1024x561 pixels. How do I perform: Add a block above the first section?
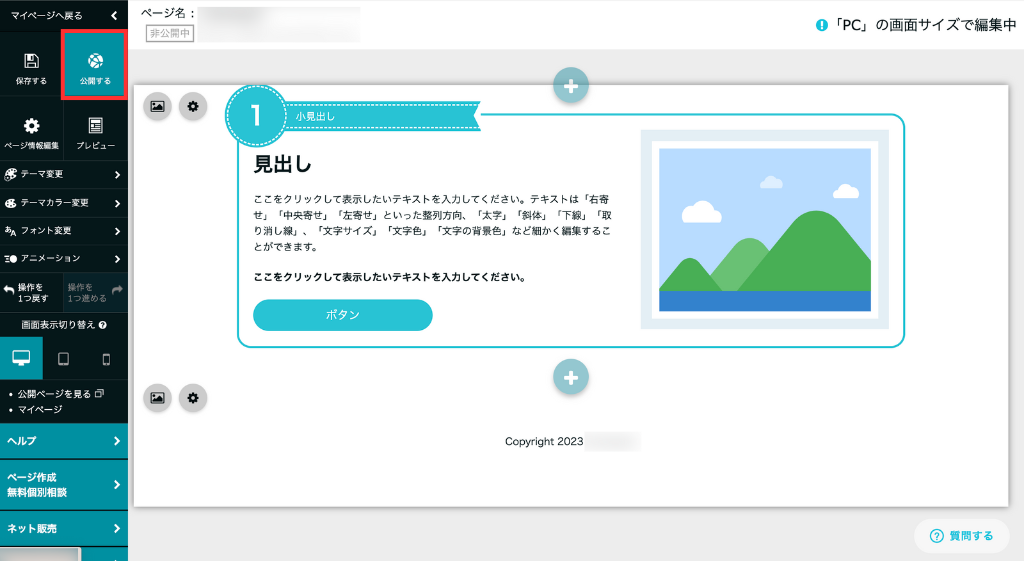tap(571, 86)
